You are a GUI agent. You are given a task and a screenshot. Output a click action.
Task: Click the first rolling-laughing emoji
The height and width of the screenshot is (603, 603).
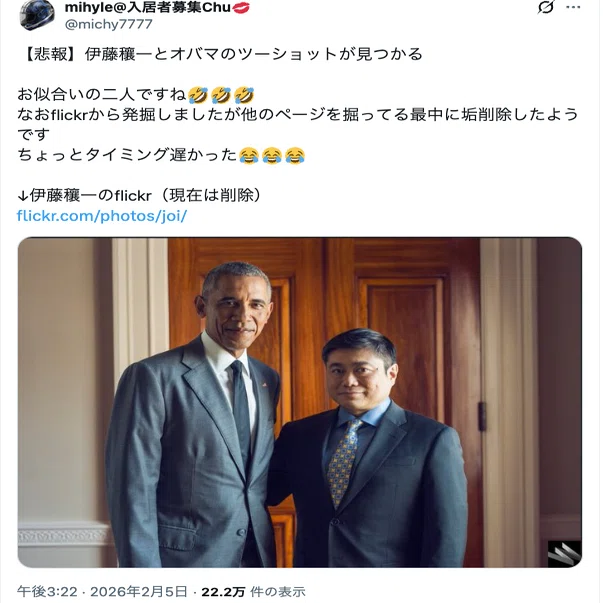point(198,95)
